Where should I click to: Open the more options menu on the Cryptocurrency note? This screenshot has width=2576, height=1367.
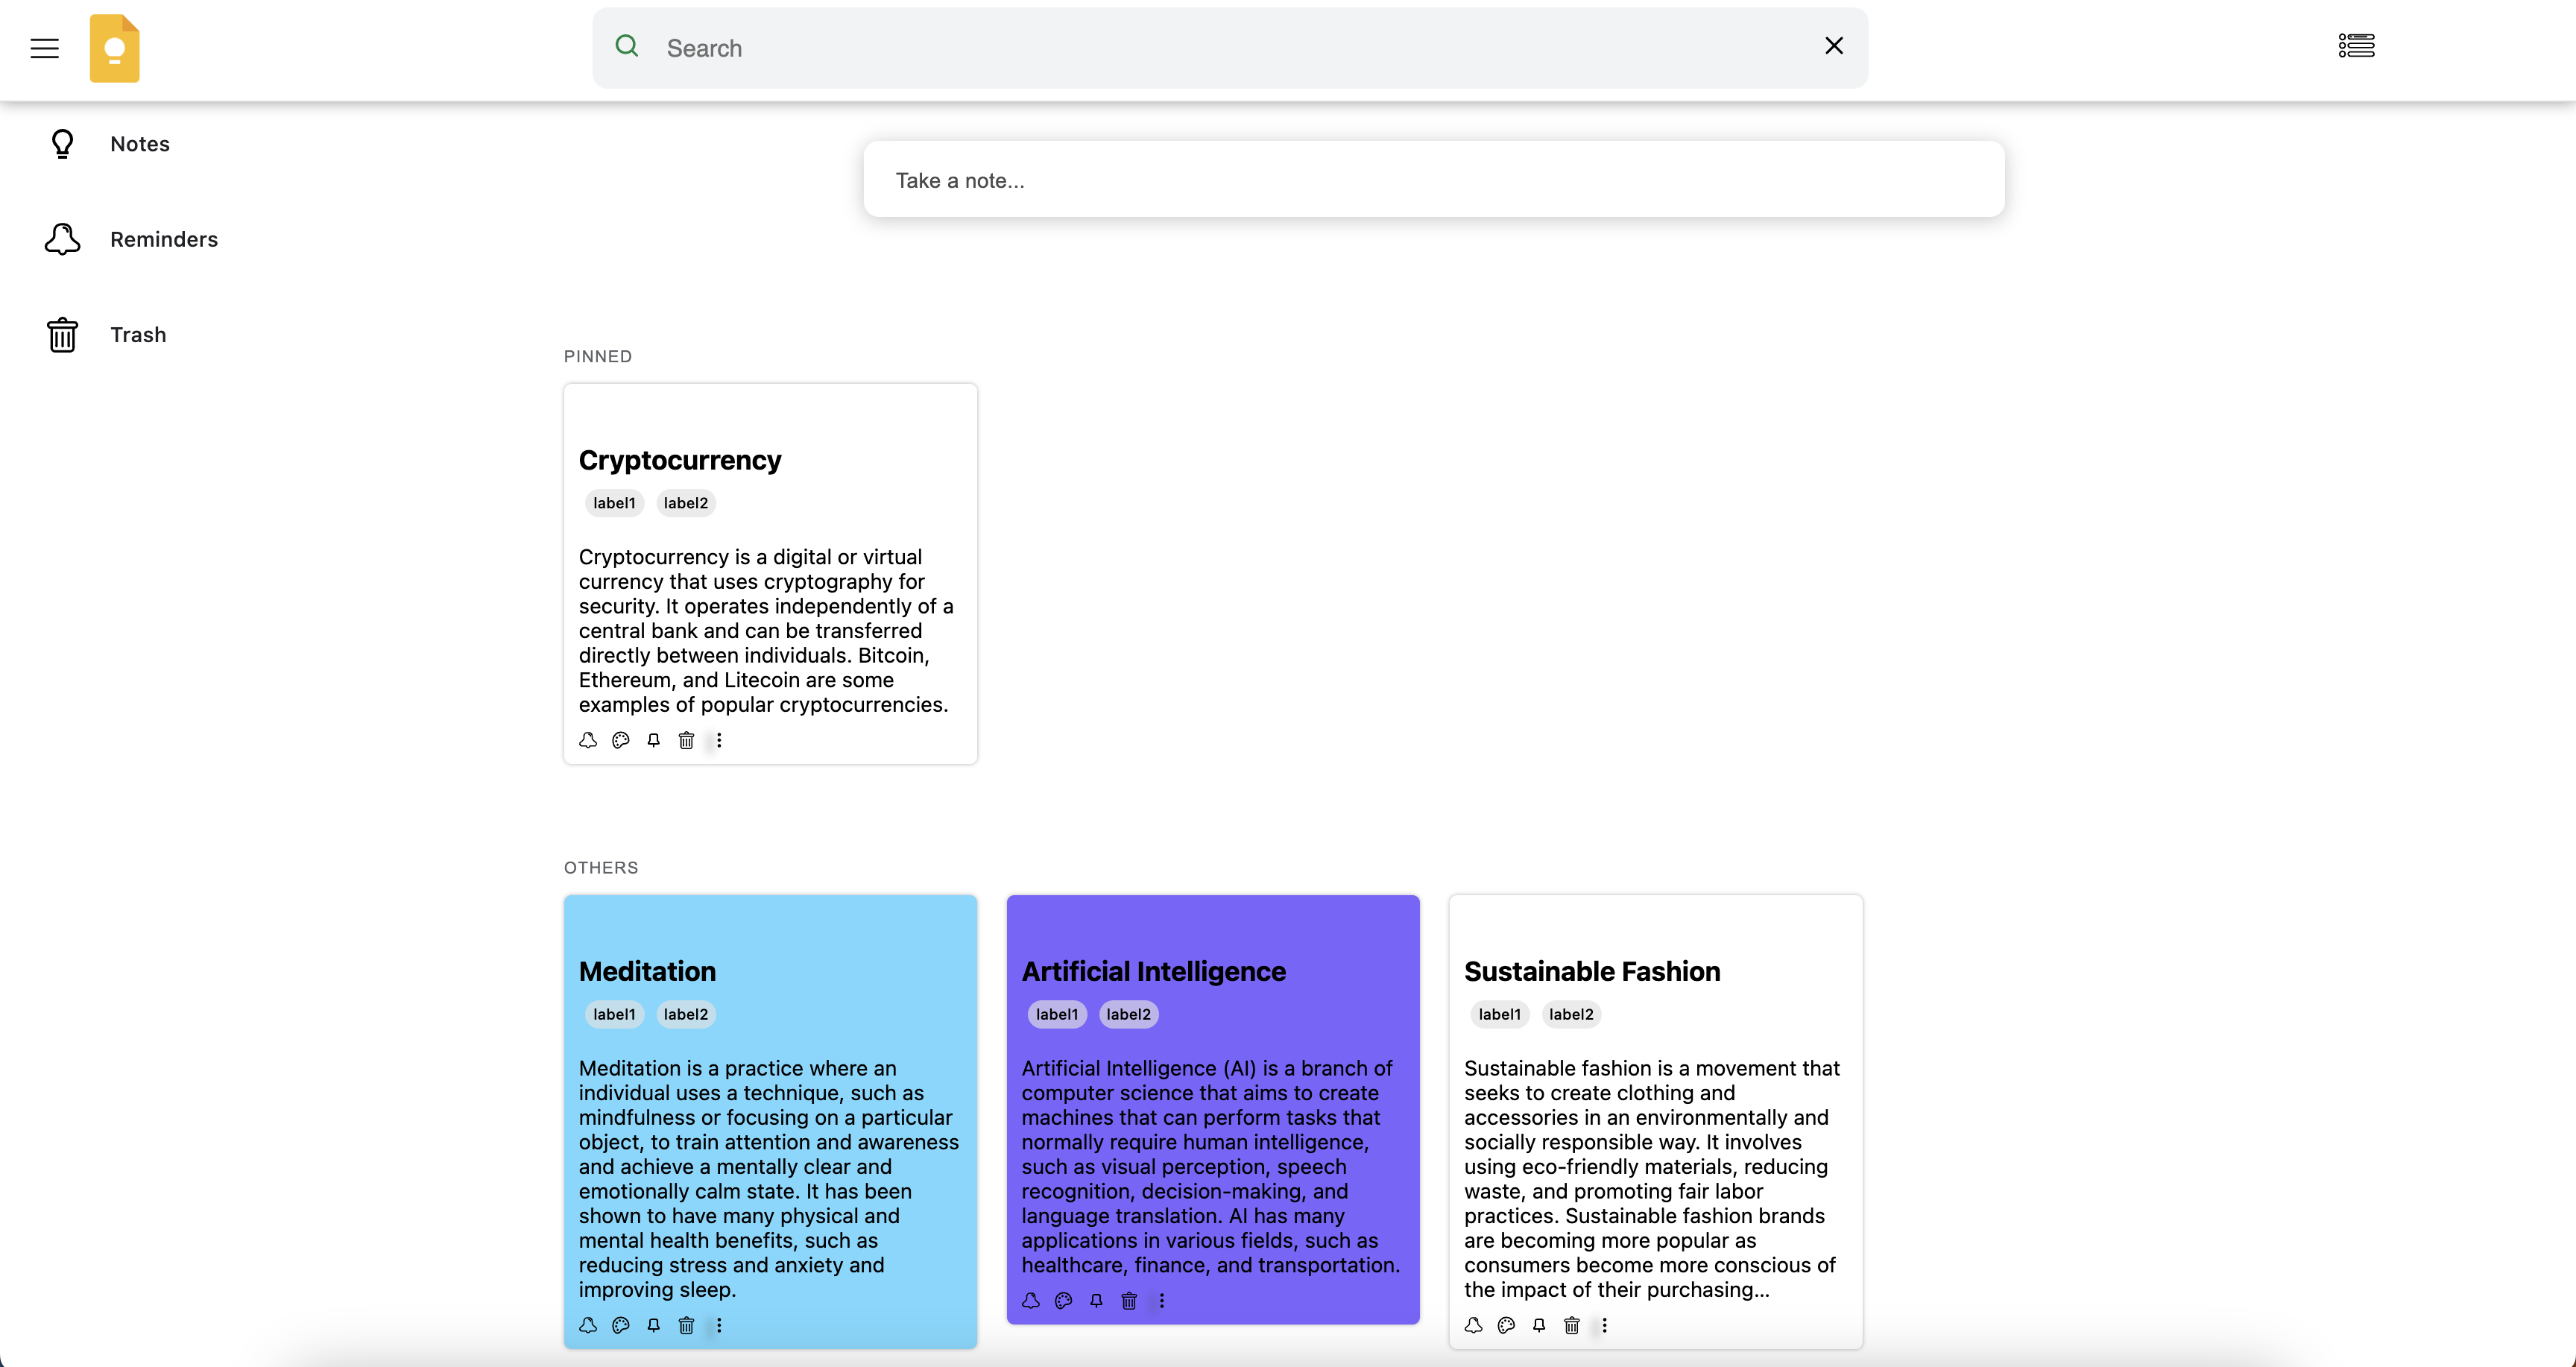pos(719,740)
